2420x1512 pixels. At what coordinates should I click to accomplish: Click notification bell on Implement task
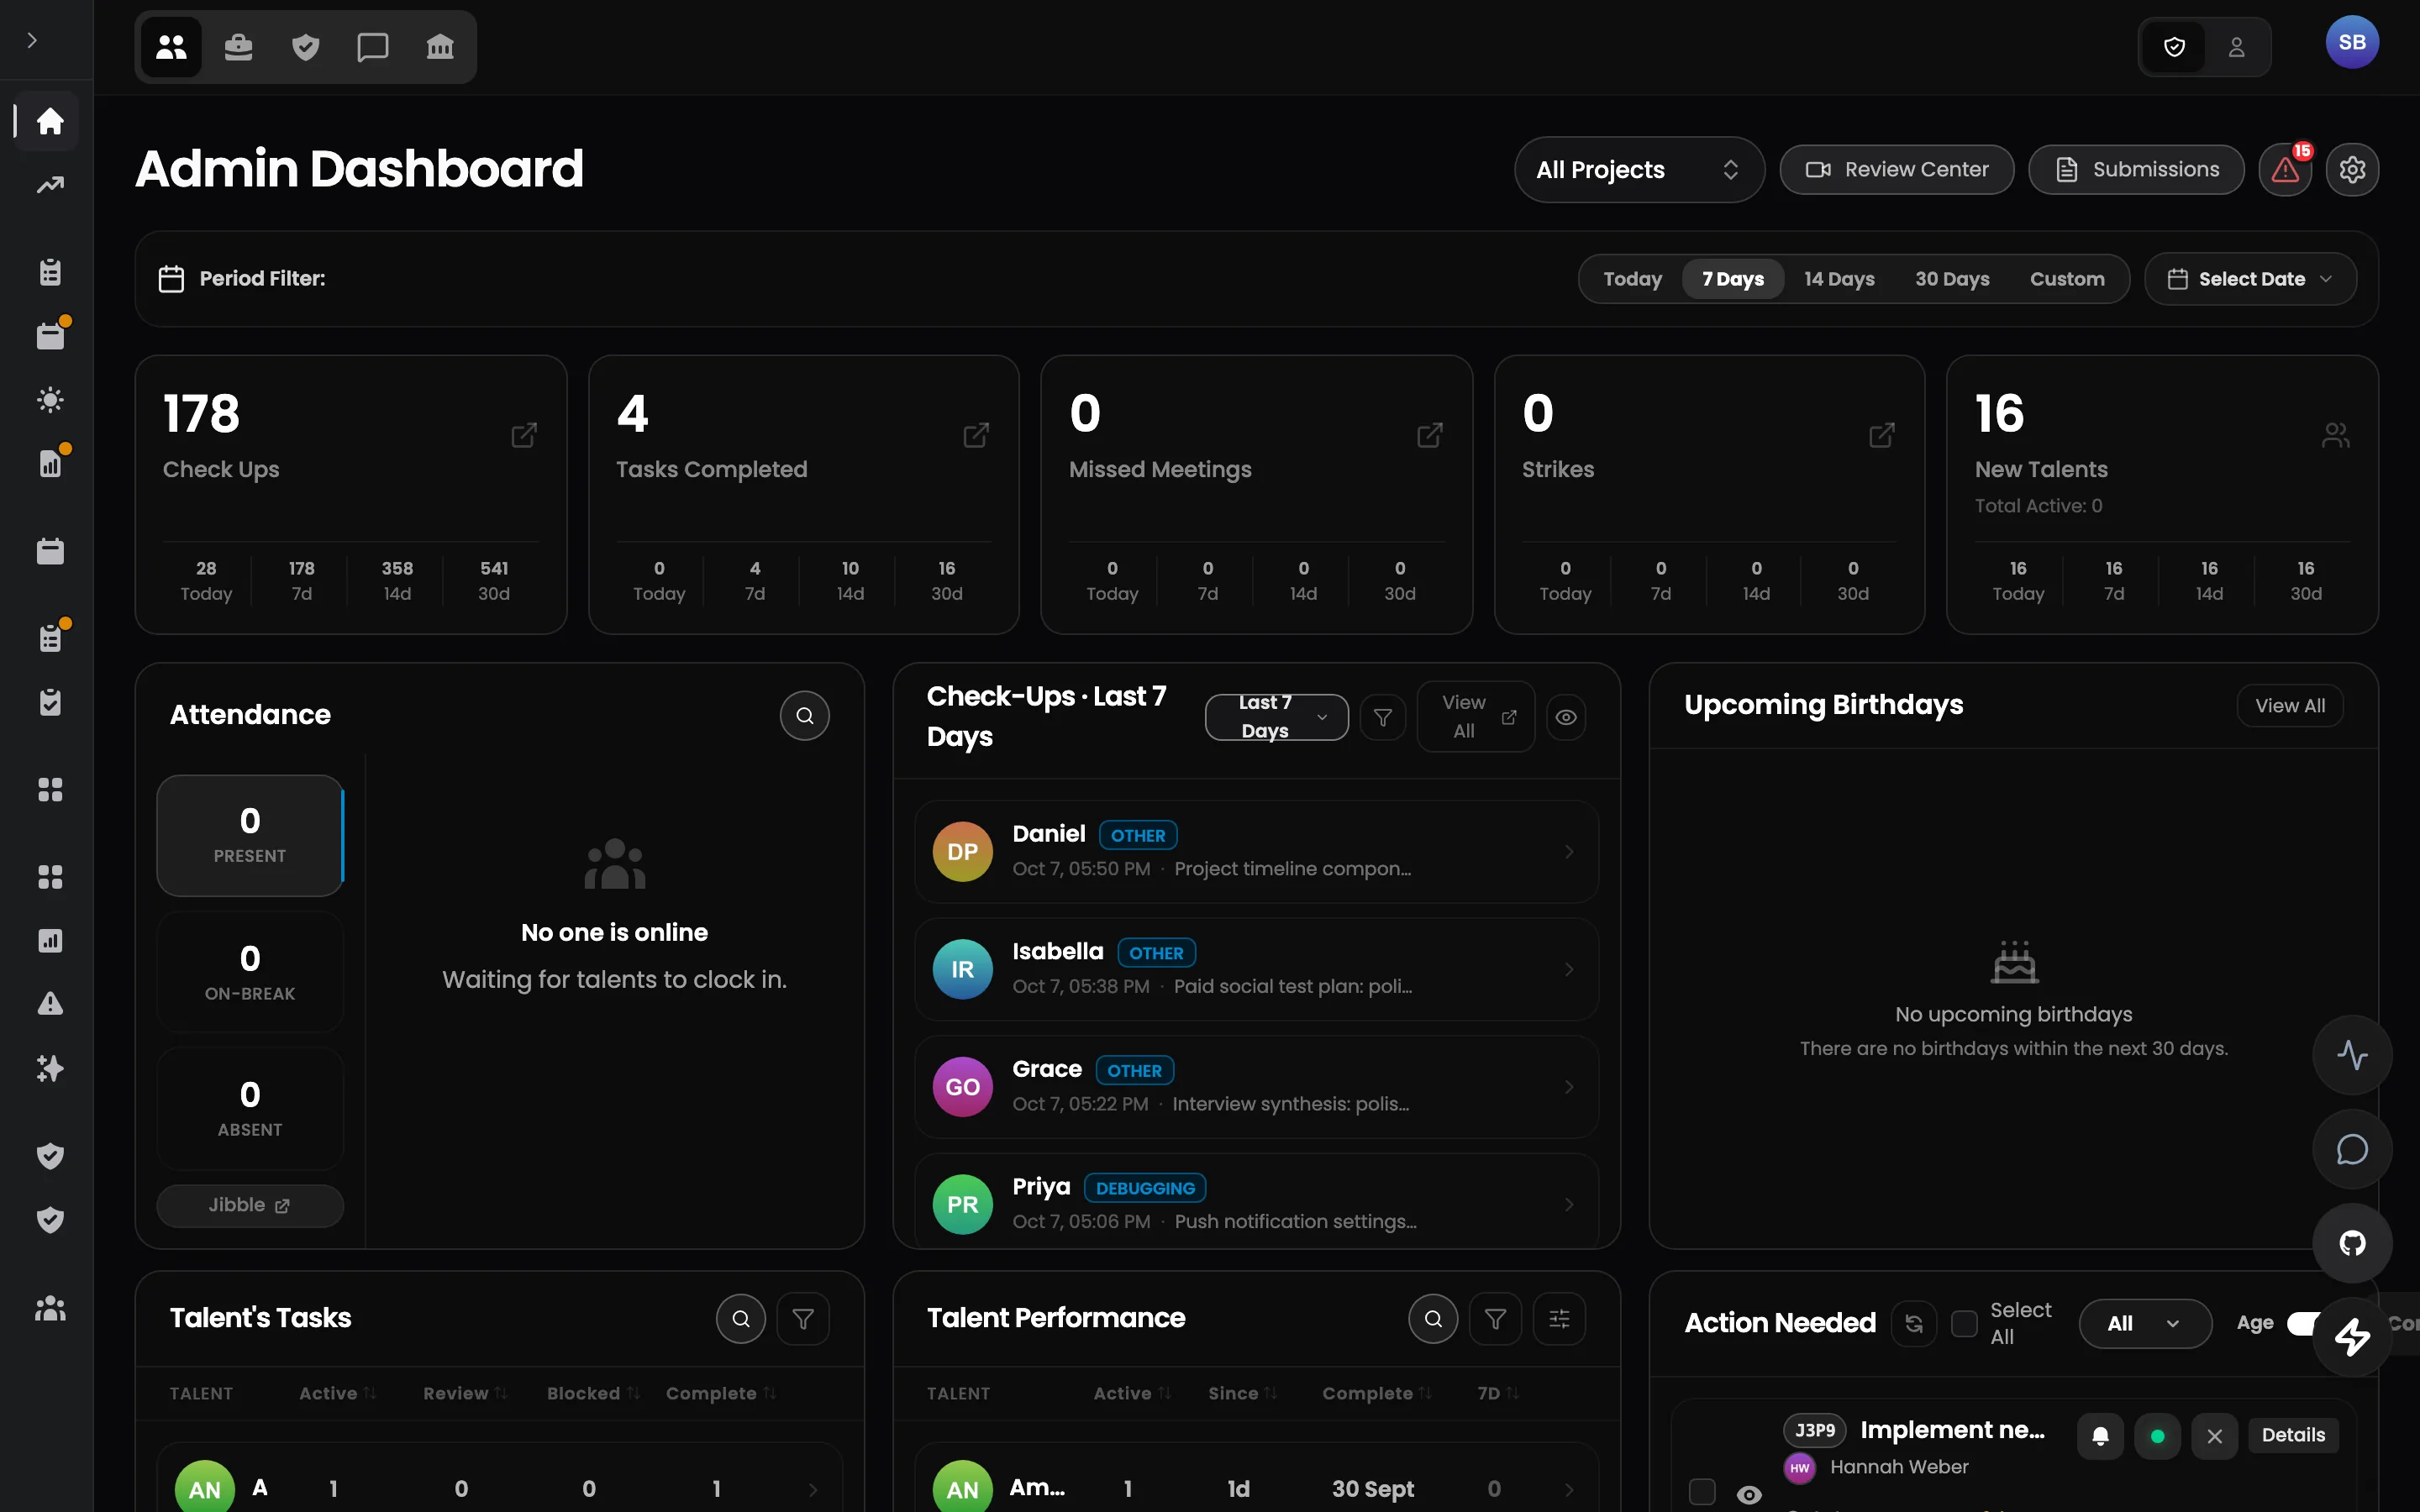click(x=2101, y=1436)
